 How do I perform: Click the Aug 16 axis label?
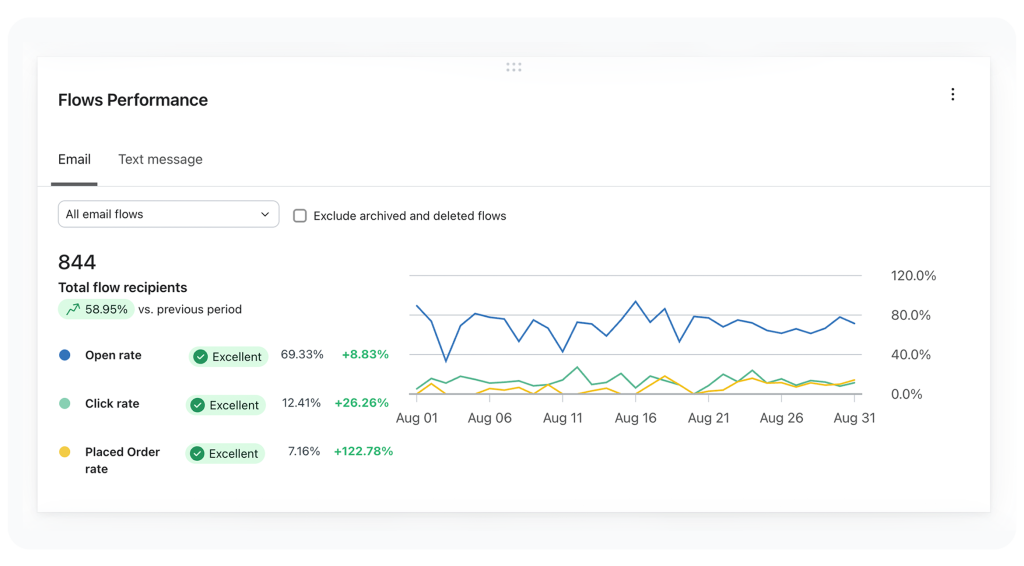[635, 418]
